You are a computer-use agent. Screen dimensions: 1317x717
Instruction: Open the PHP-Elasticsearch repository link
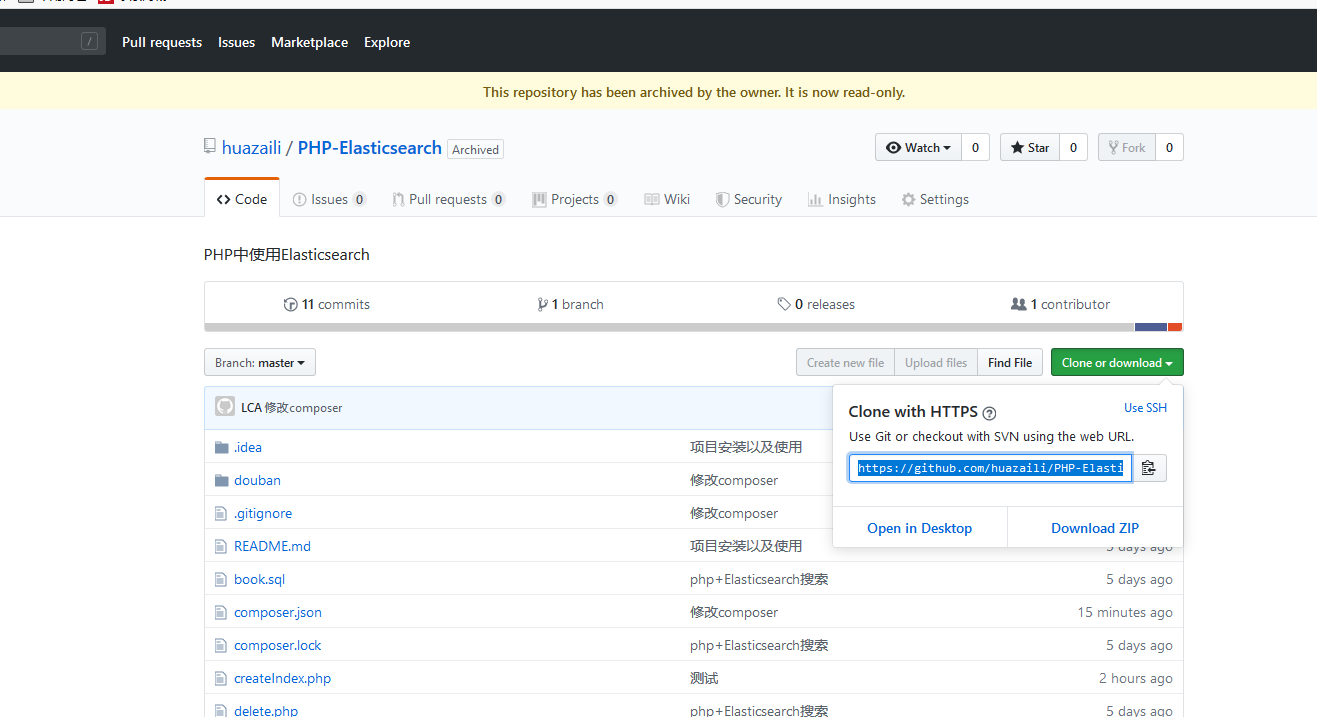tap(370, 148)
